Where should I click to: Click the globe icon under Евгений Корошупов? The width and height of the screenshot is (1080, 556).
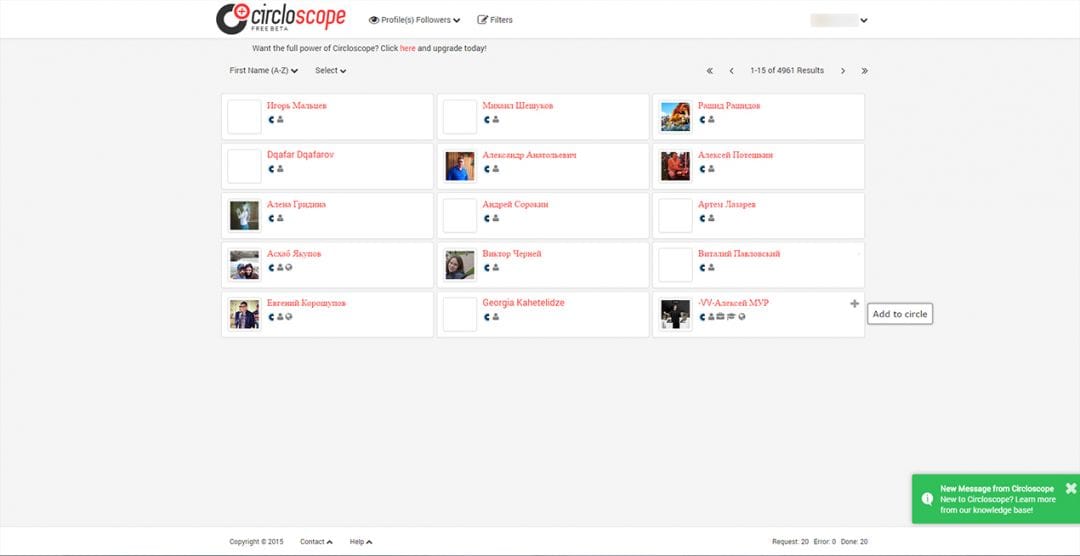(x=289, y=317)
